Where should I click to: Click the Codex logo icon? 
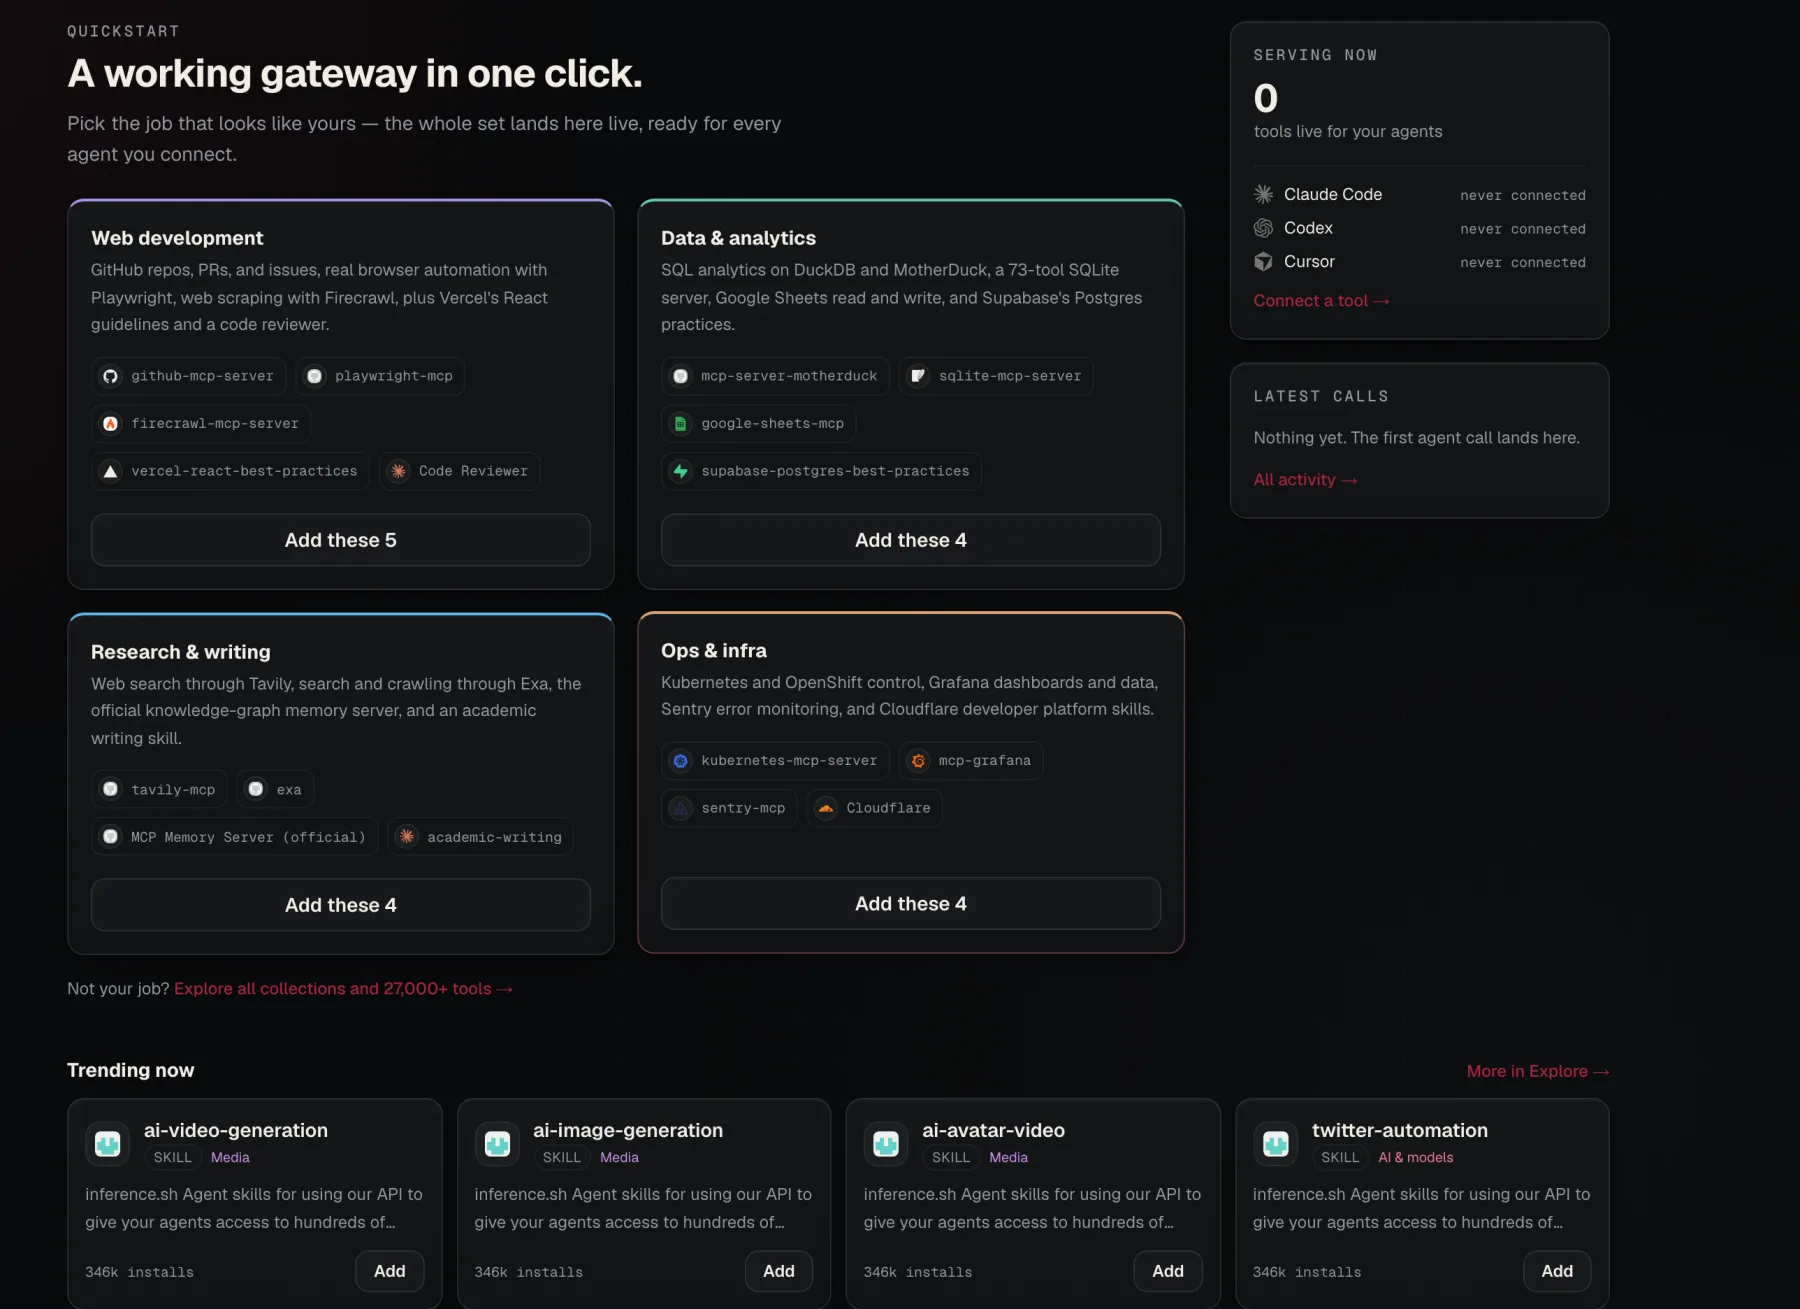pyautogui.click(x=1264, y=228)
